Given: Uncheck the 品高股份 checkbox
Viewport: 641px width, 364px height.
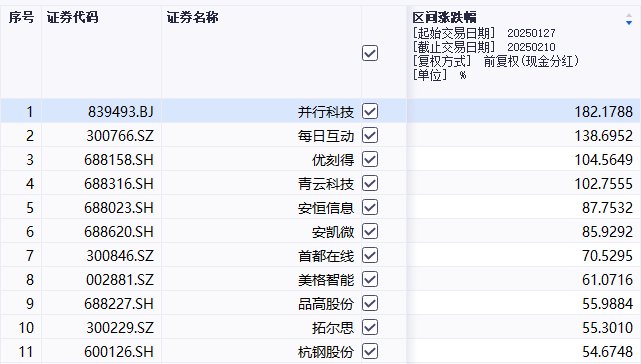Looking at the screenshot, I should coord(370,303).
